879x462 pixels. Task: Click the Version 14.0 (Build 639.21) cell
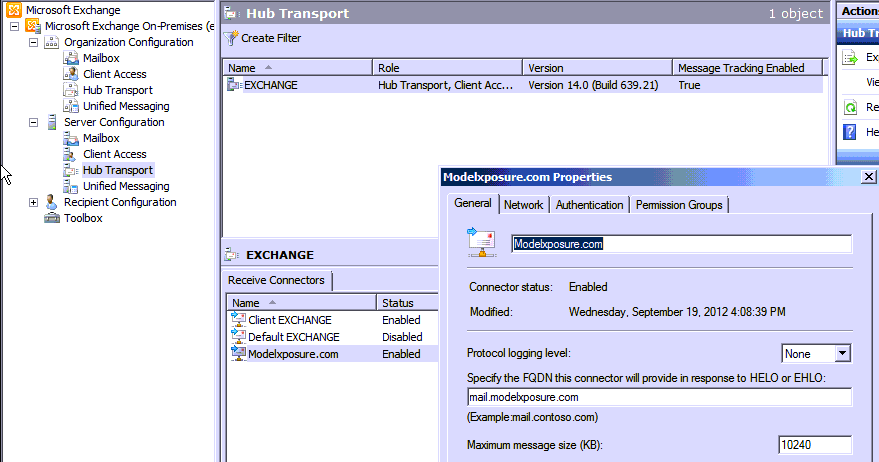(x=593, y=85)
